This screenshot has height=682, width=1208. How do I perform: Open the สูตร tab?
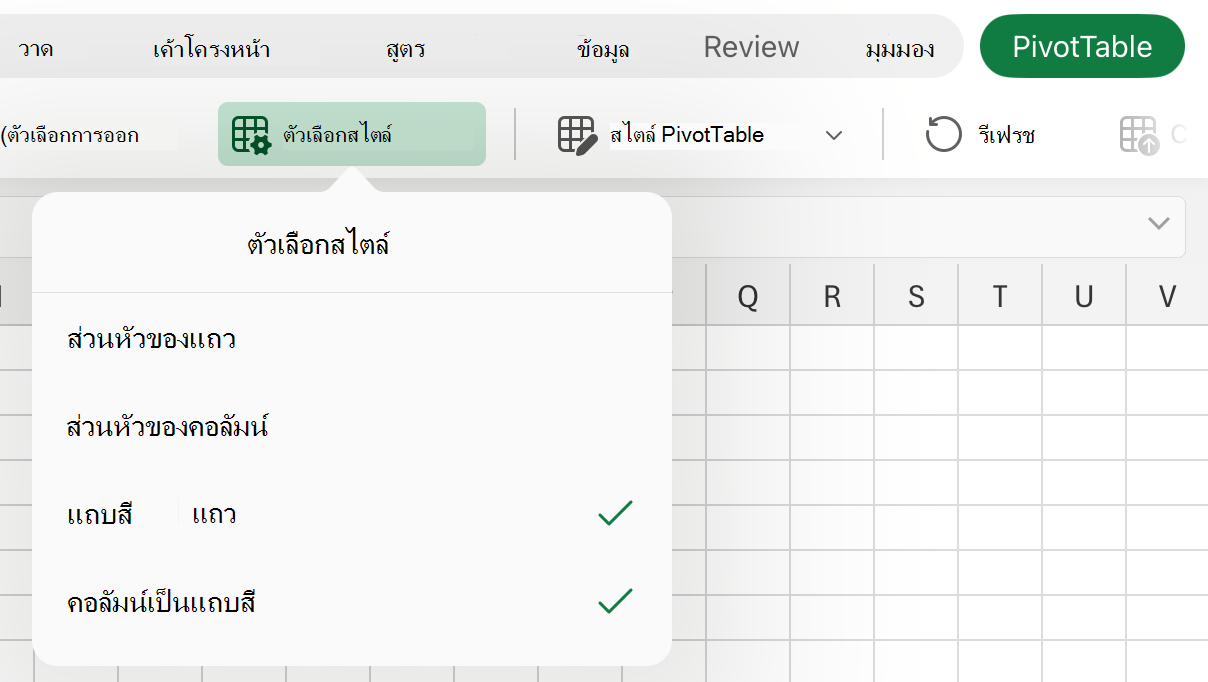405,48
